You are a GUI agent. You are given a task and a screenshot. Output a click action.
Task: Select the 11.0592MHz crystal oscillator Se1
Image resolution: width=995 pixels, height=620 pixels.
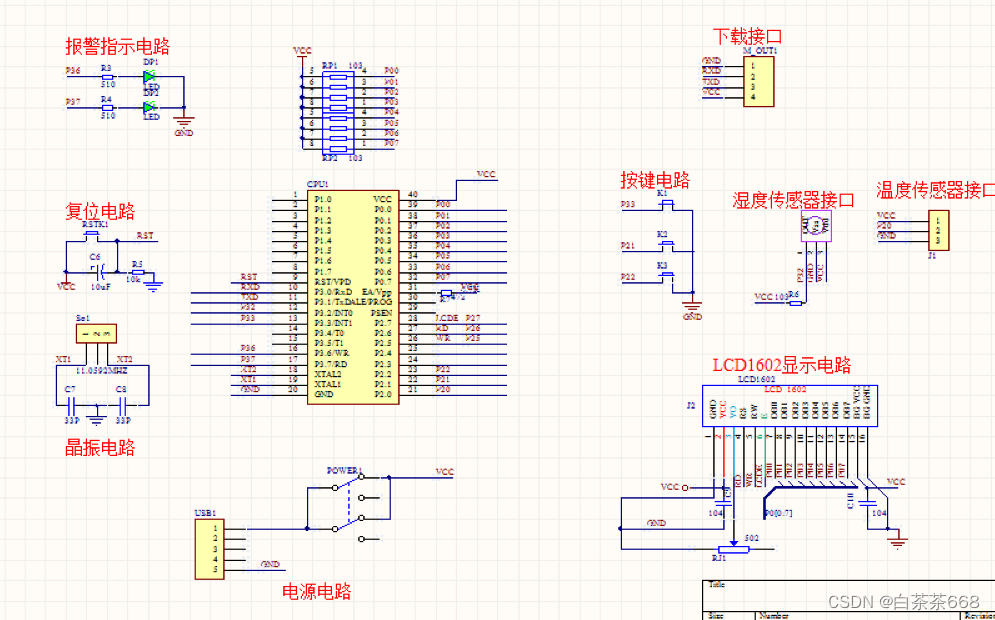tap(97, 333)
